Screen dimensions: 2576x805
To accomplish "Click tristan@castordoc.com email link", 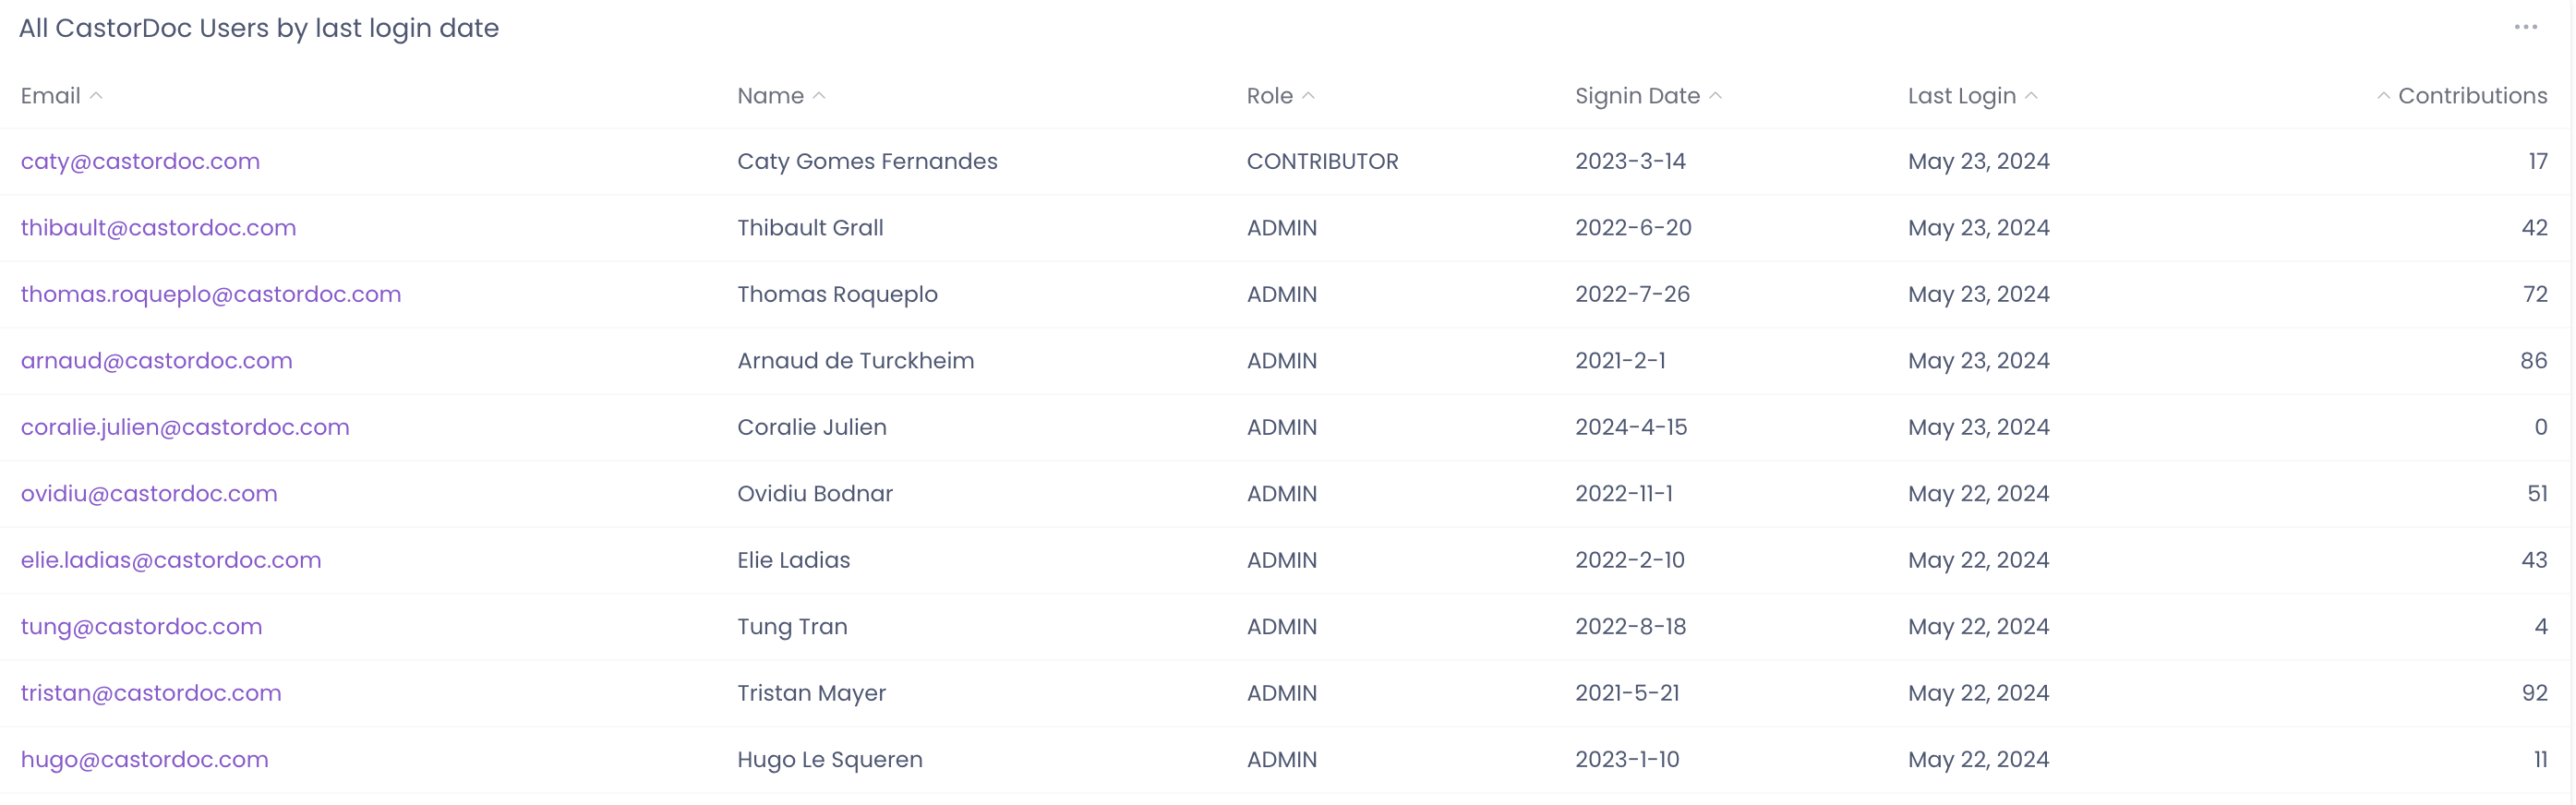I will point(151,694).
